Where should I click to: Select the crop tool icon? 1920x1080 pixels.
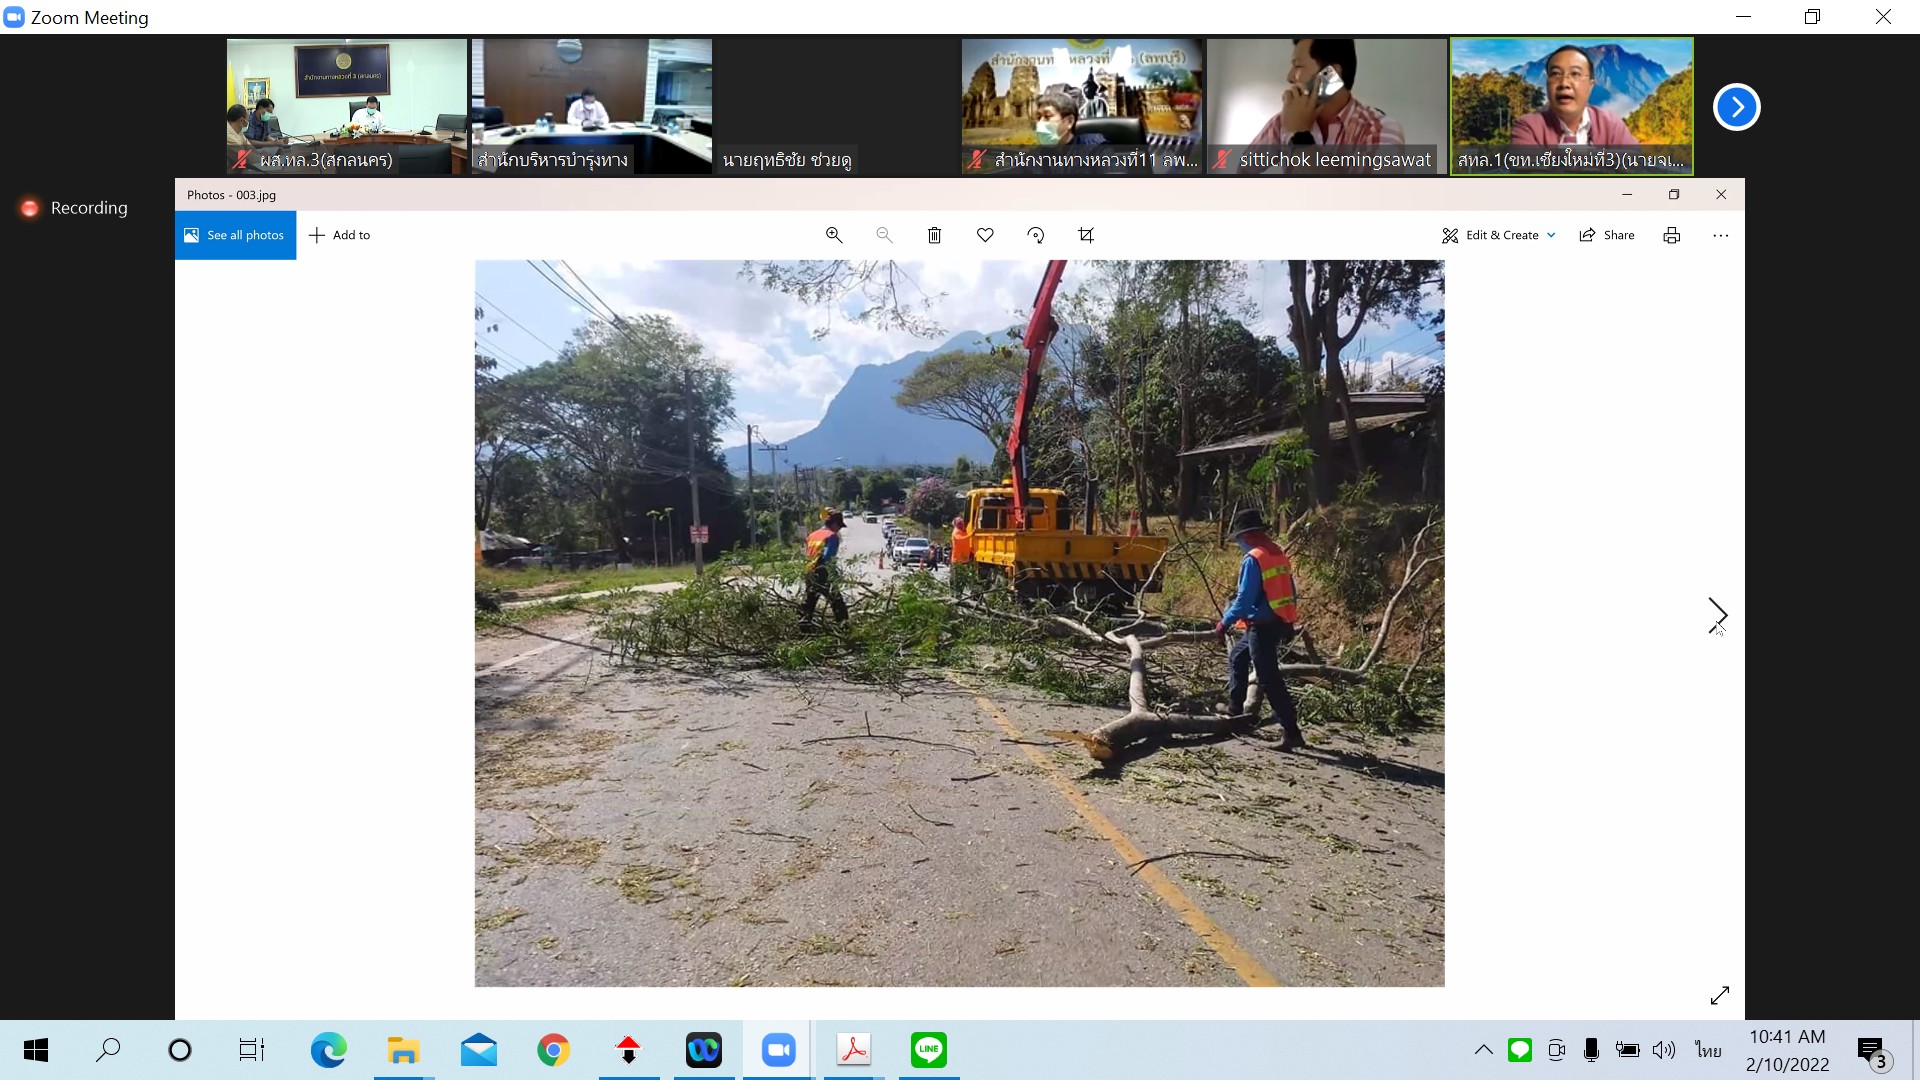[x=1086, y=235]
